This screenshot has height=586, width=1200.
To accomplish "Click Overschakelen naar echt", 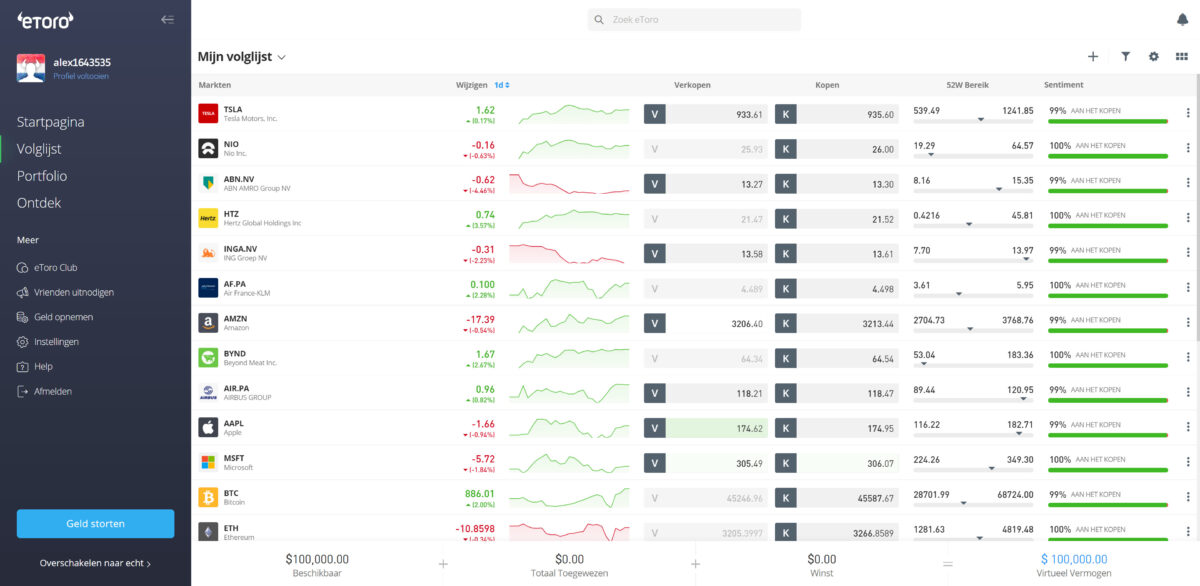I will pos(95,563).
